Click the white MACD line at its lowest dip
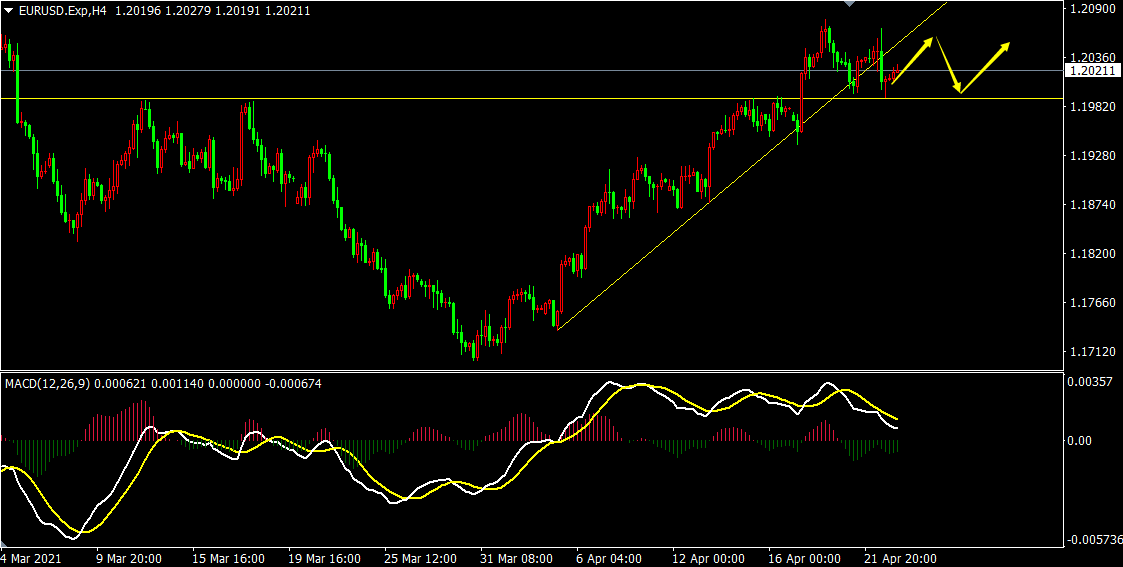1123x567 pixels. pos(73,538)
